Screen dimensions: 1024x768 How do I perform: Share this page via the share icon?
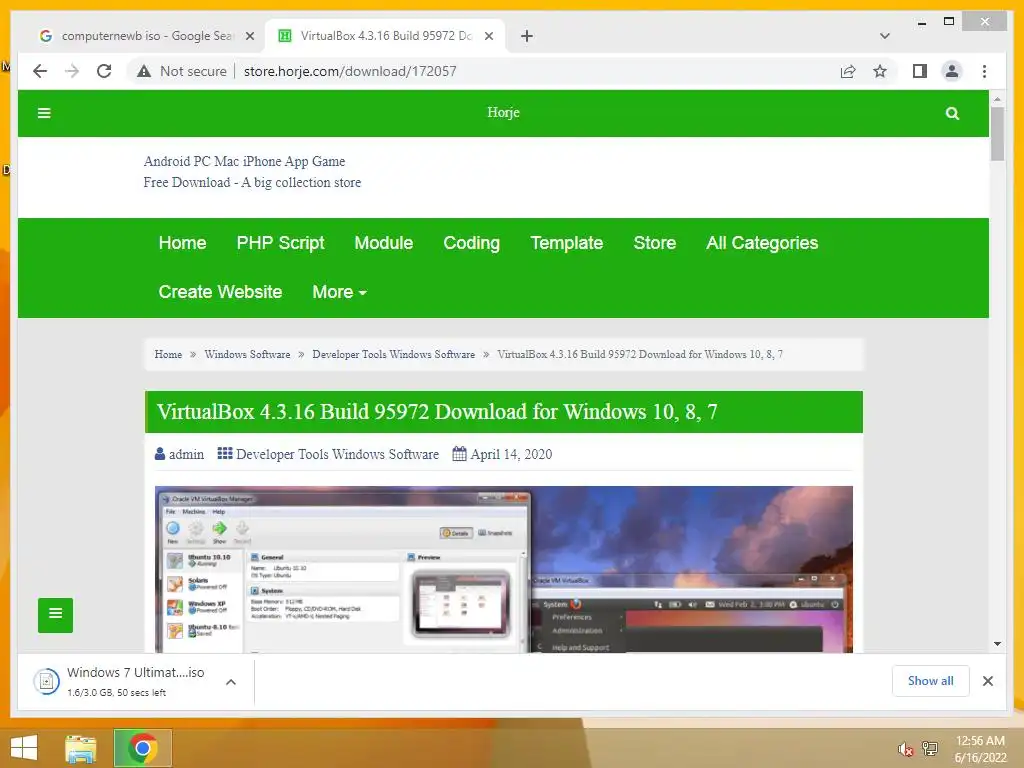tap(848, 71)
